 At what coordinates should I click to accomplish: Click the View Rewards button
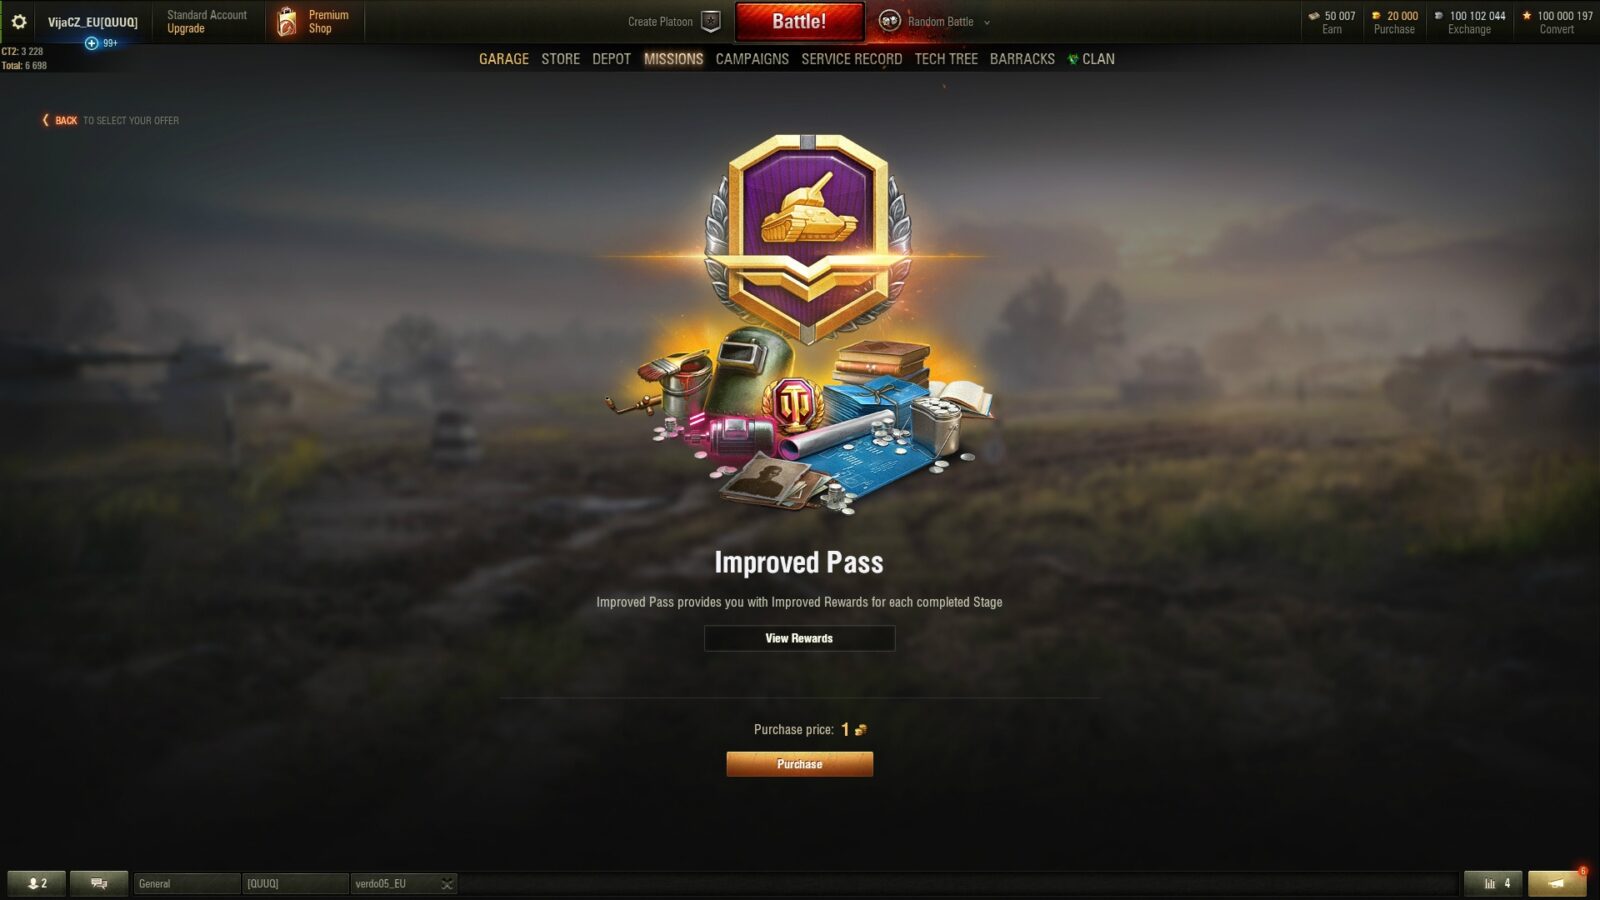(799, 638)
